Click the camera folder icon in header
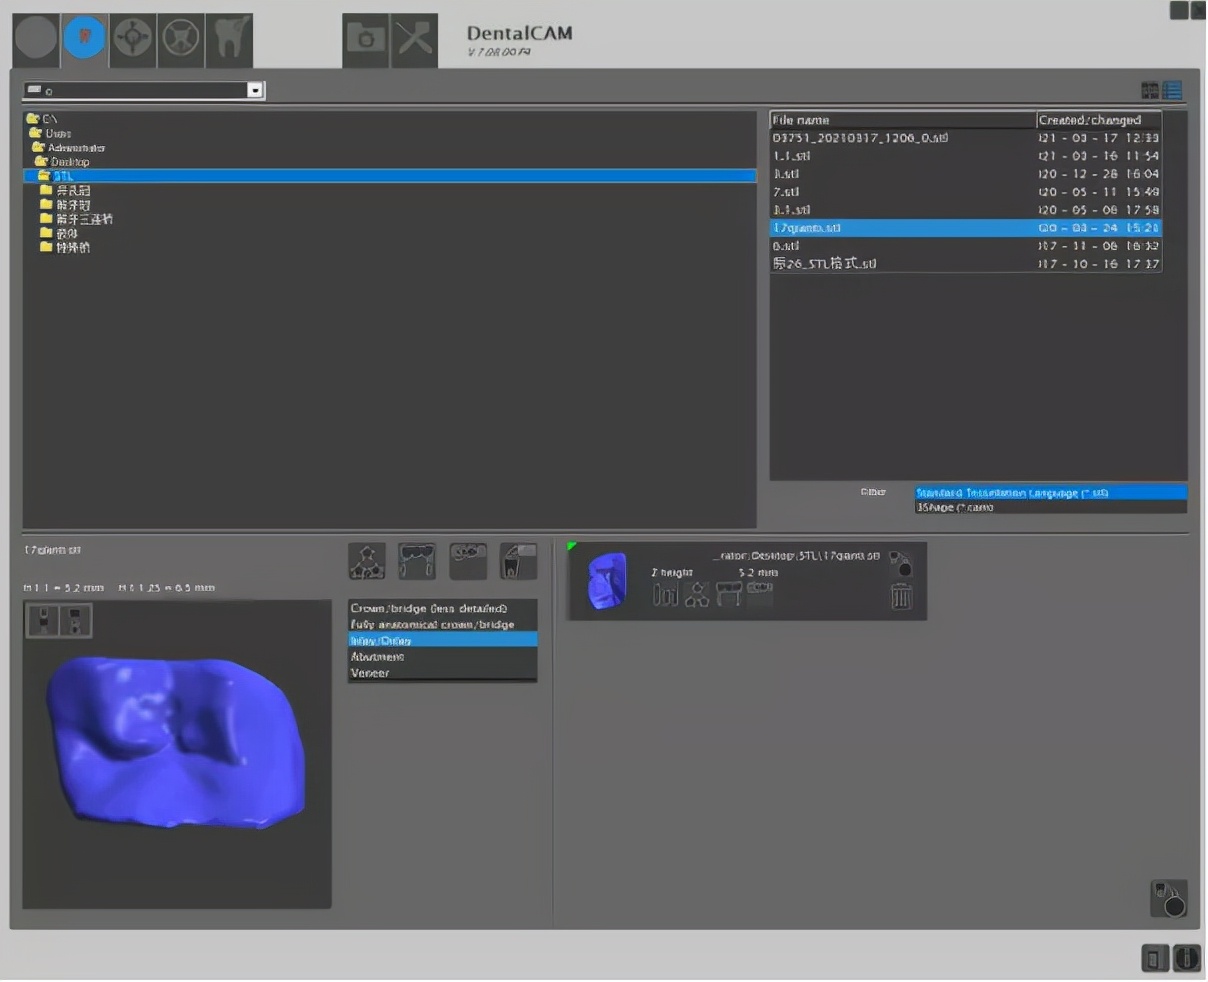This screenshot has height=982, width=1208. click(x=365, y=40)
